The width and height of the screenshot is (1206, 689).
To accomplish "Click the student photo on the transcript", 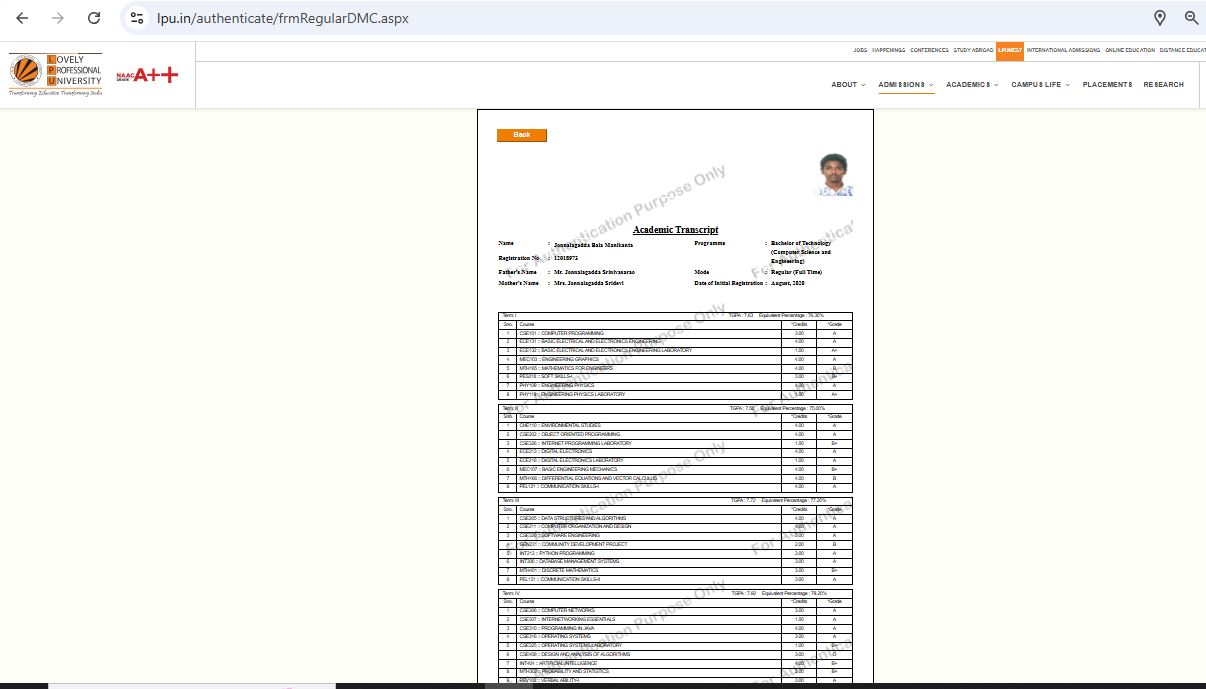I will click(834, 175).
